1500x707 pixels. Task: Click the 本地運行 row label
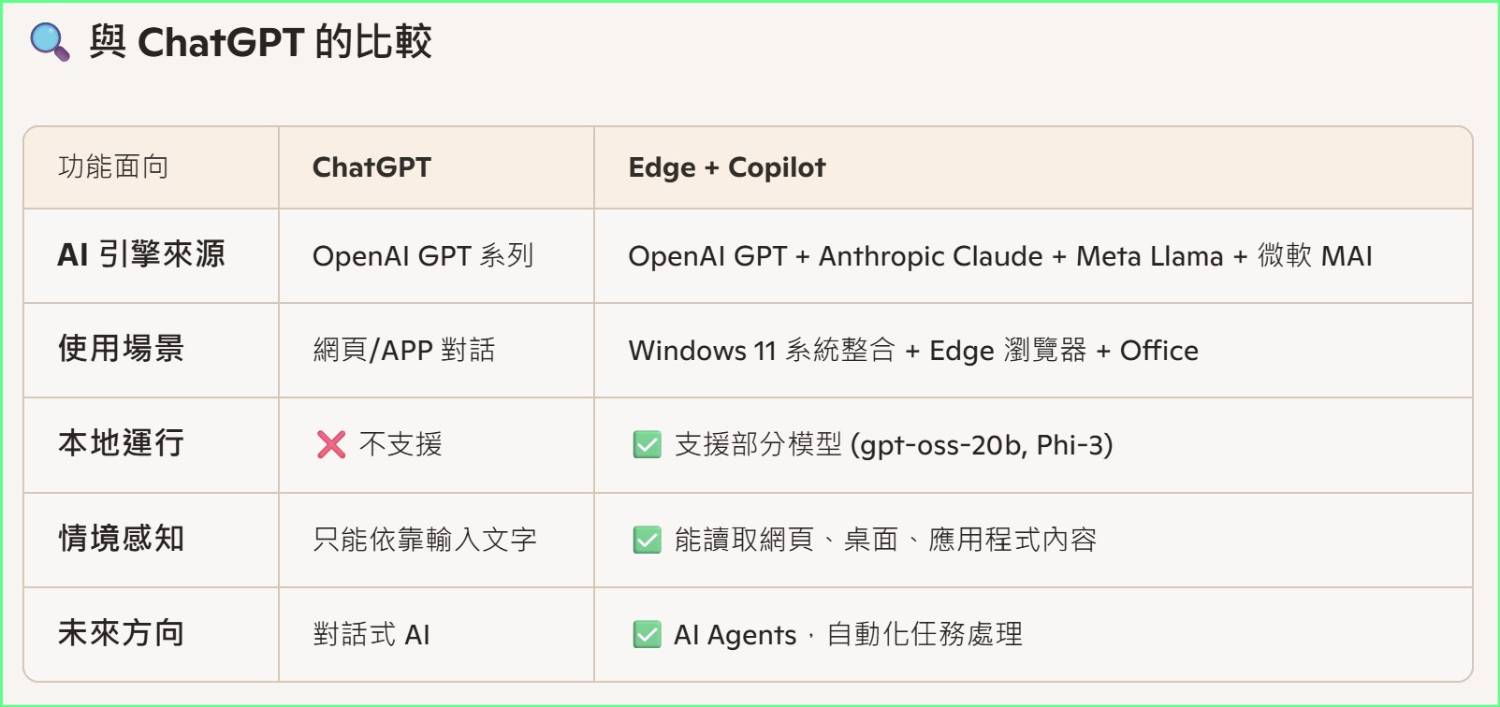(x=121, y=444)
